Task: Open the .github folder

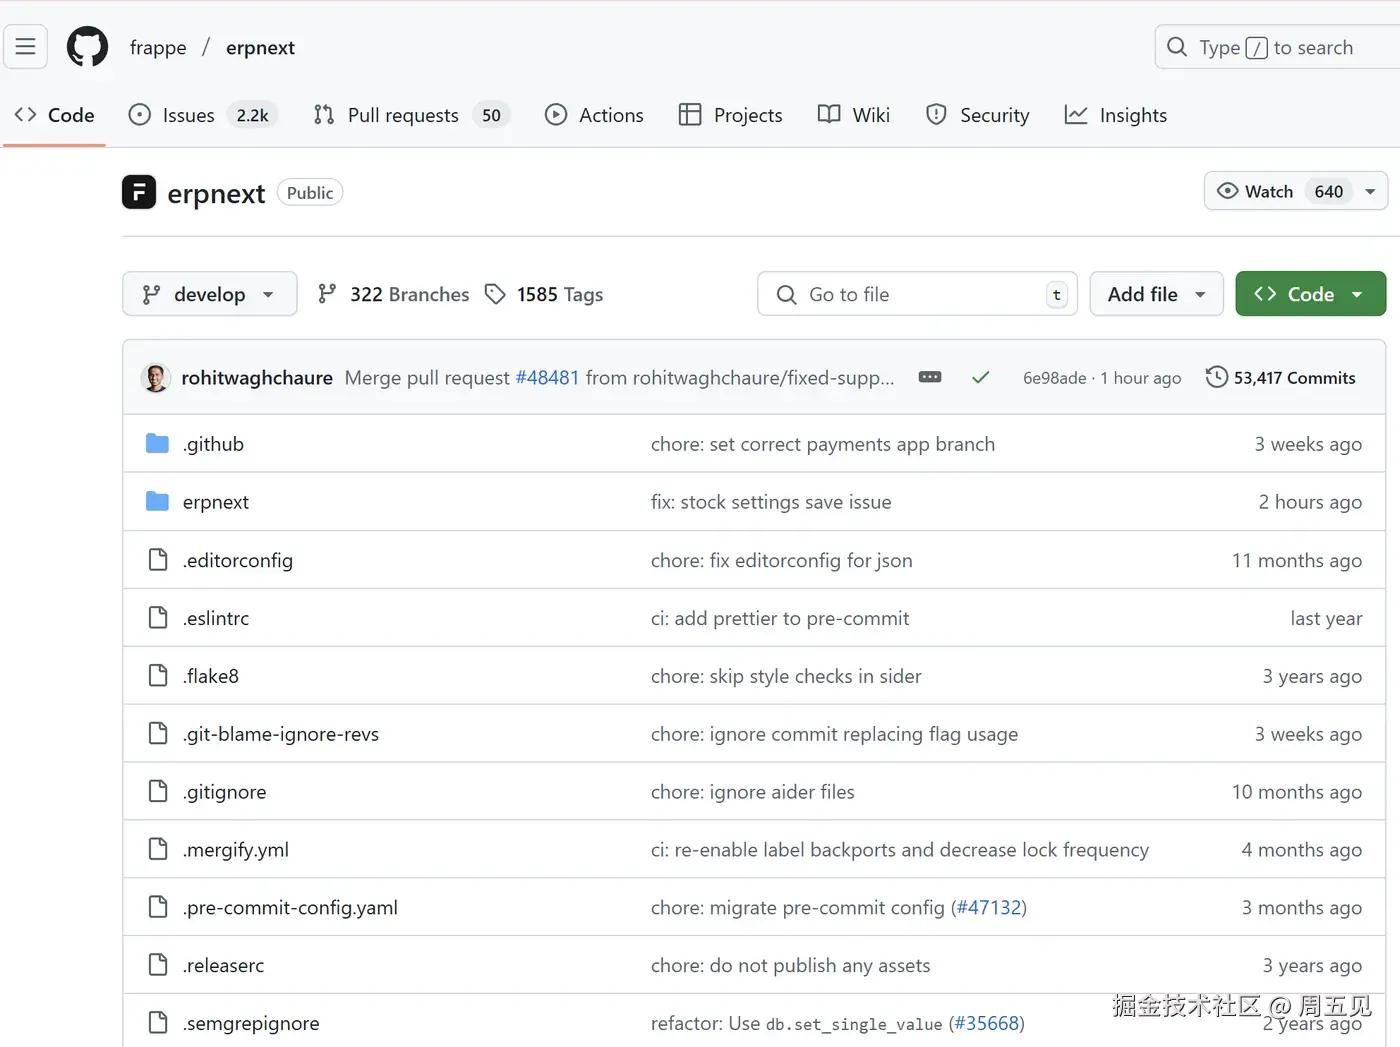Action: pos(213,444)
